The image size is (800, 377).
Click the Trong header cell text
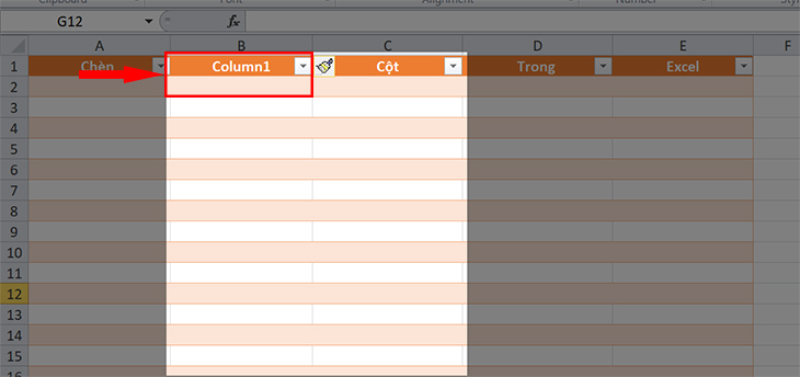pyautogui.click(x=536, y=67)
